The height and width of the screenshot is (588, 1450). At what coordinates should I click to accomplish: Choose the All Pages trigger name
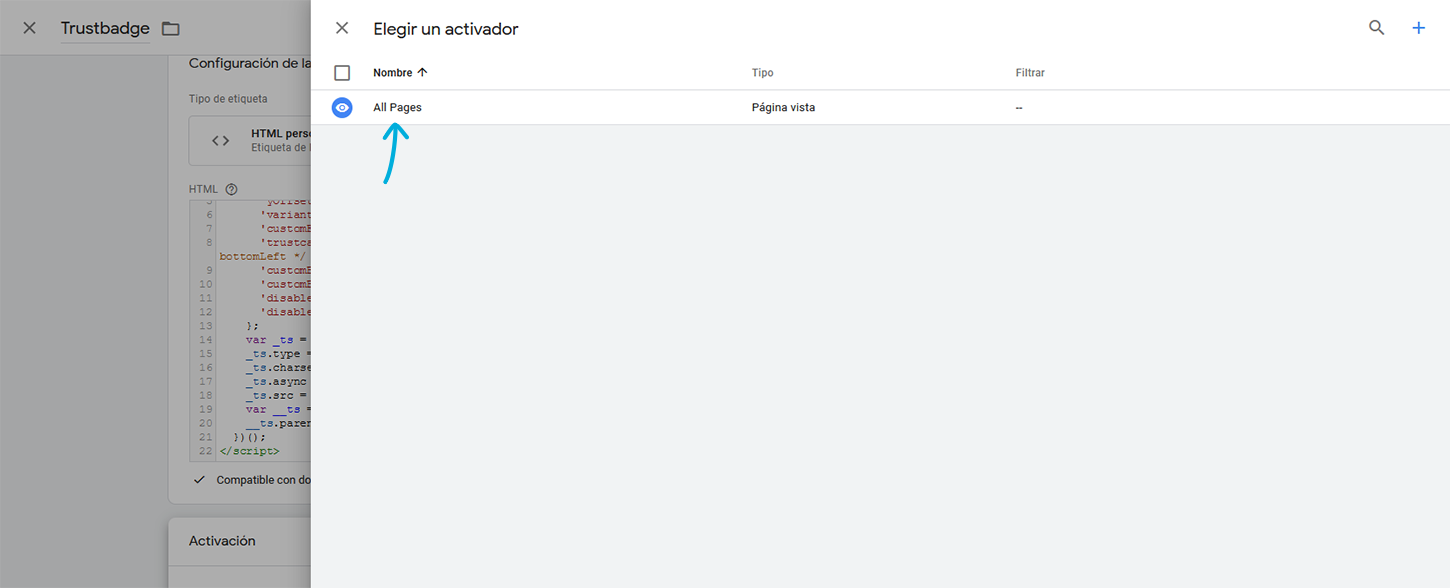[397, 108]
